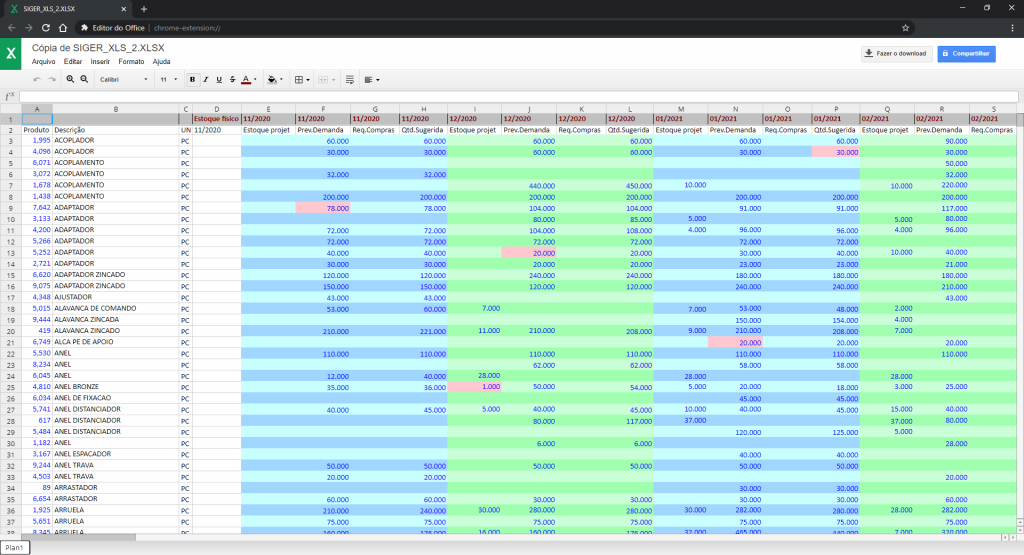Toggle strikethrough formatting
The width and height of the screenshot is (1024, 555).
231,79
